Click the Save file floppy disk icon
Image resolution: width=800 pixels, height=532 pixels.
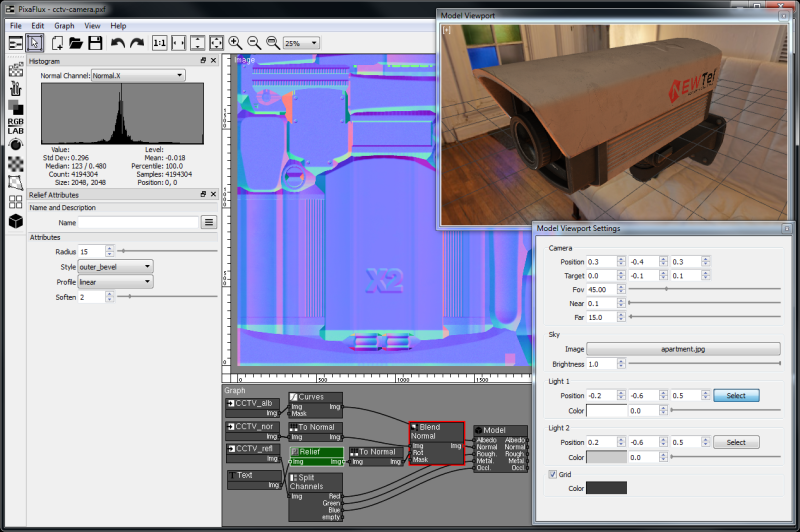tap(95, 43)
